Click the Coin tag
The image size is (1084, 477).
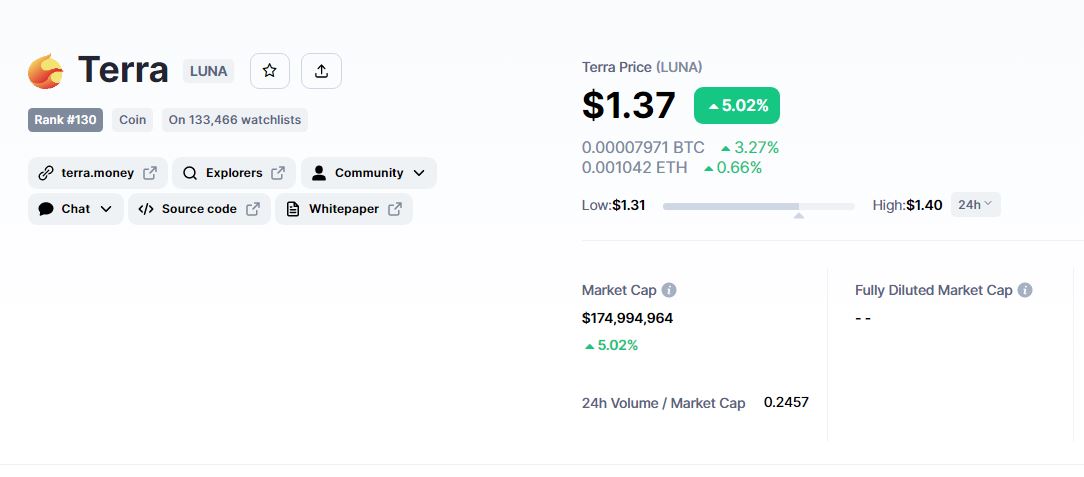click(x=133, y=120)
